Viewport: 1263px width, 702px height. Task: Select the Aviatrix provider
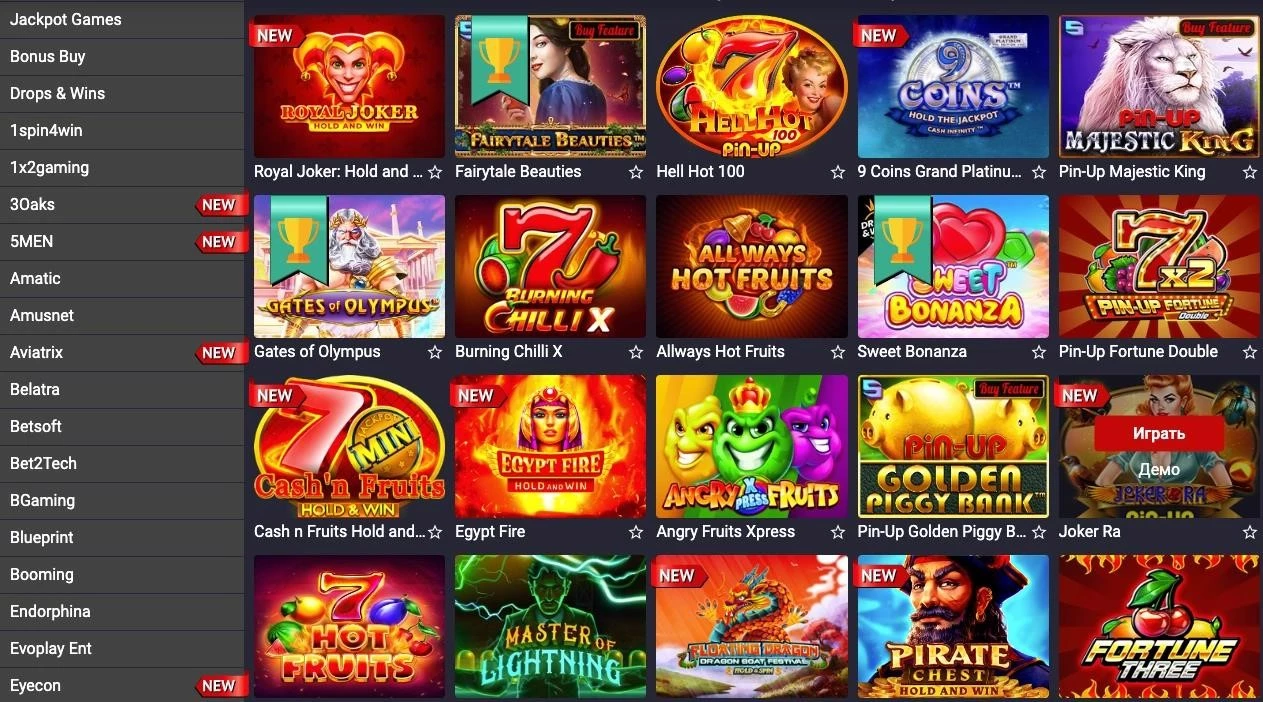122,352
